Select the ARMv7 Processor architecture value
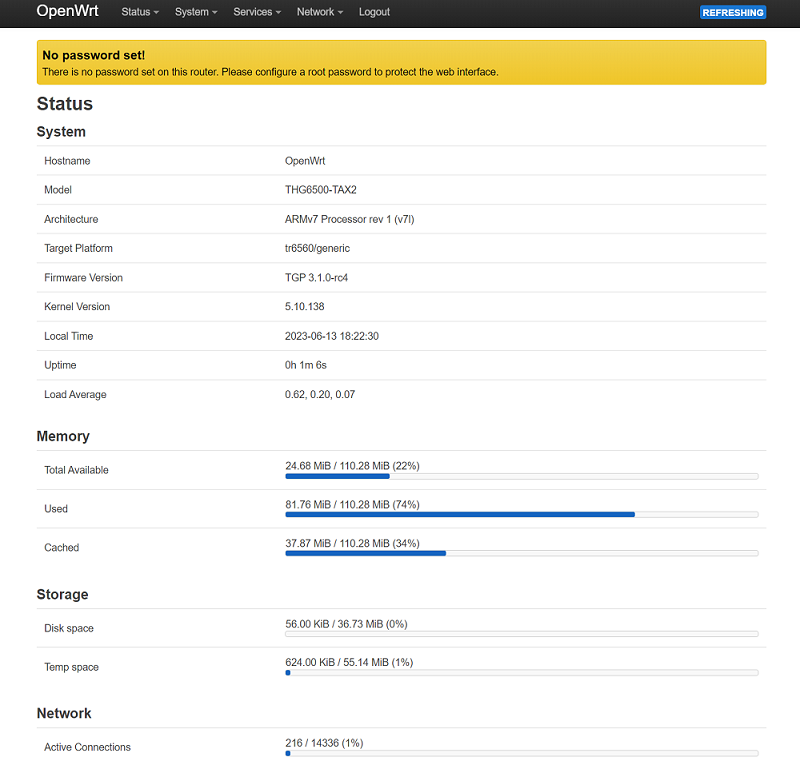This screenshot has width=800, height=773. point(349,219)
